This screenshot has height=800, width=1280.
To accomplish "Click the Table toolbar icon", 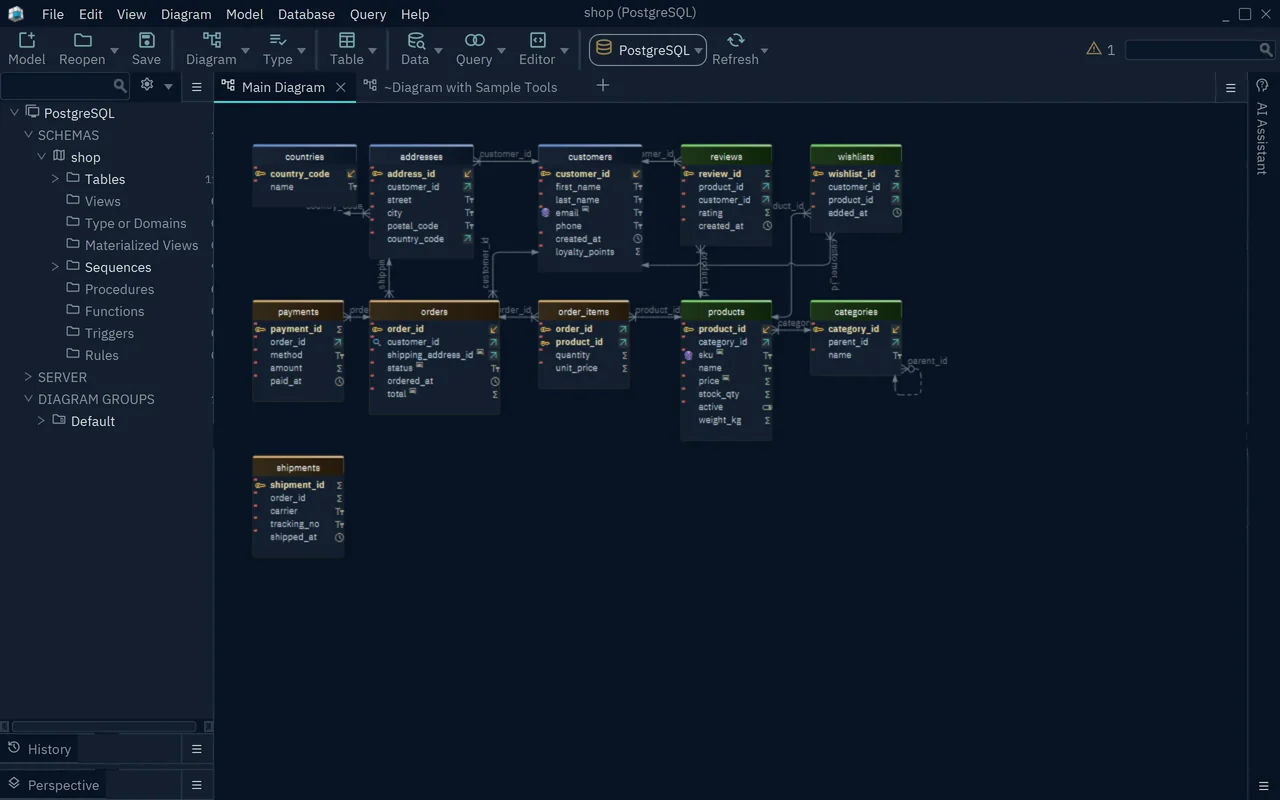I will click(347, 40).
